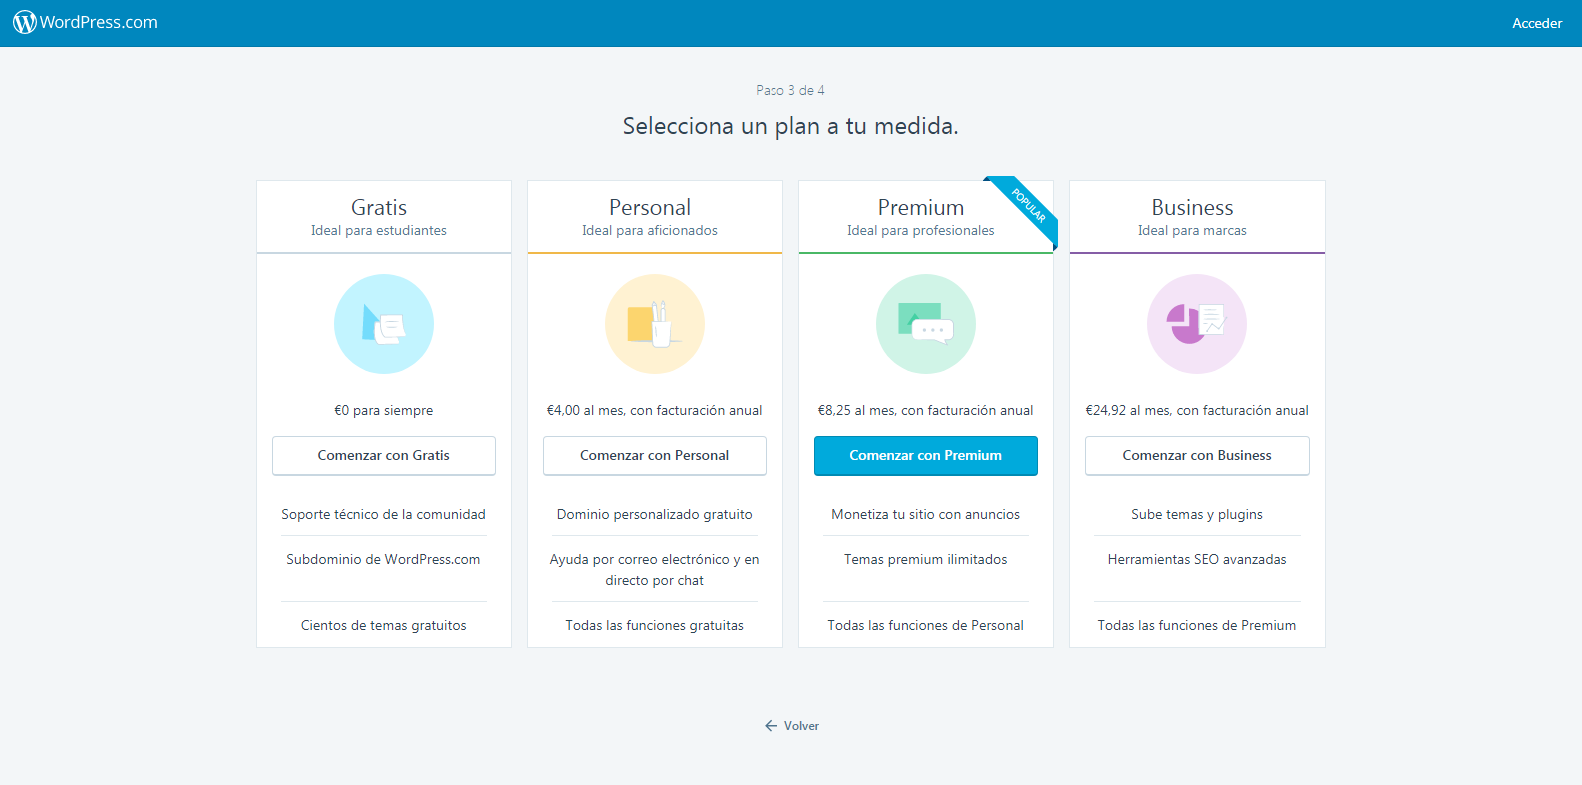Click the Business plan title
This screenshot has height=785, width=1582.
[x=1192, y=207]
